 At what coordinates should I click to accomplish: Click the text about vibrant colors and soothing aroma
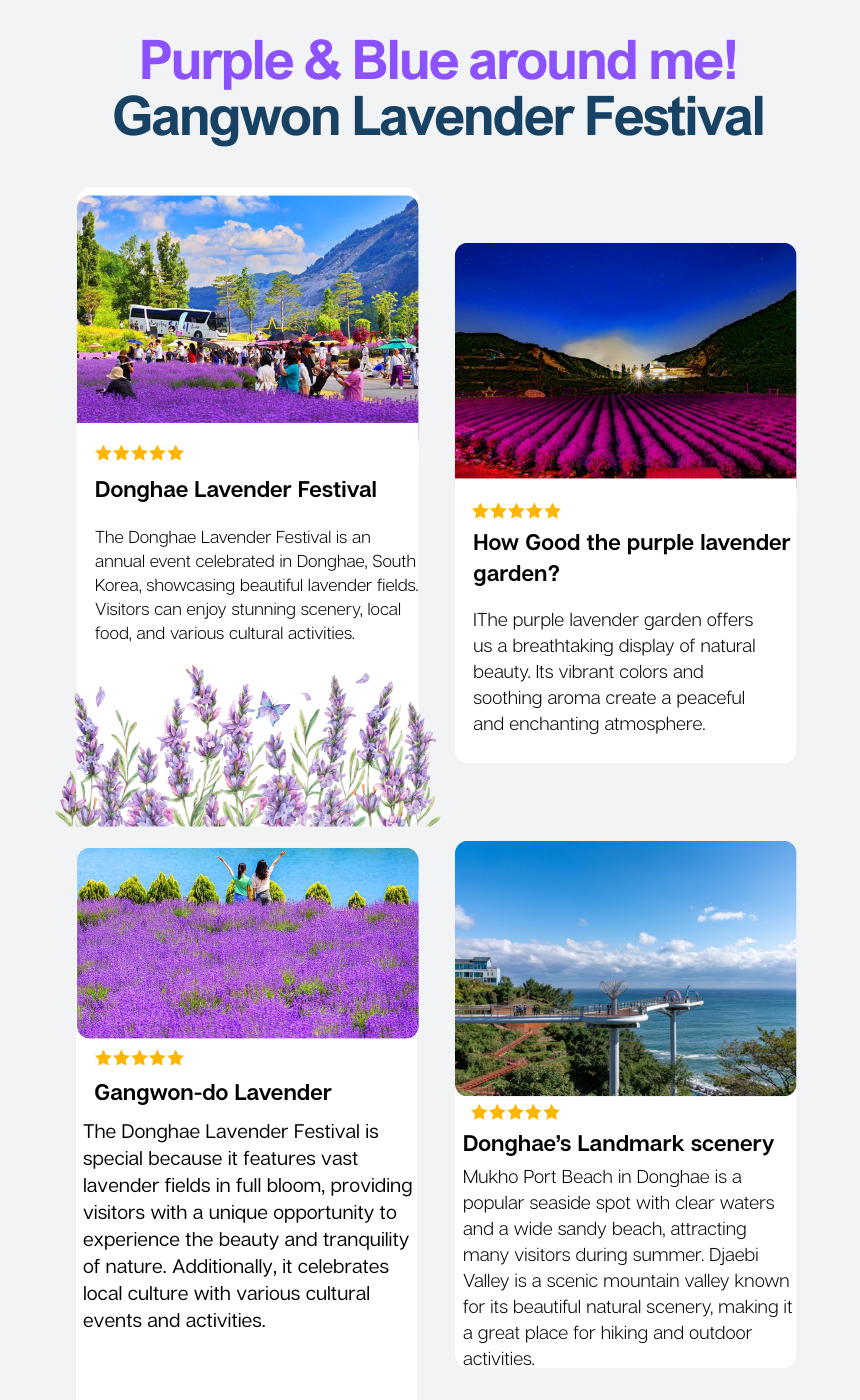click(614, 671)
